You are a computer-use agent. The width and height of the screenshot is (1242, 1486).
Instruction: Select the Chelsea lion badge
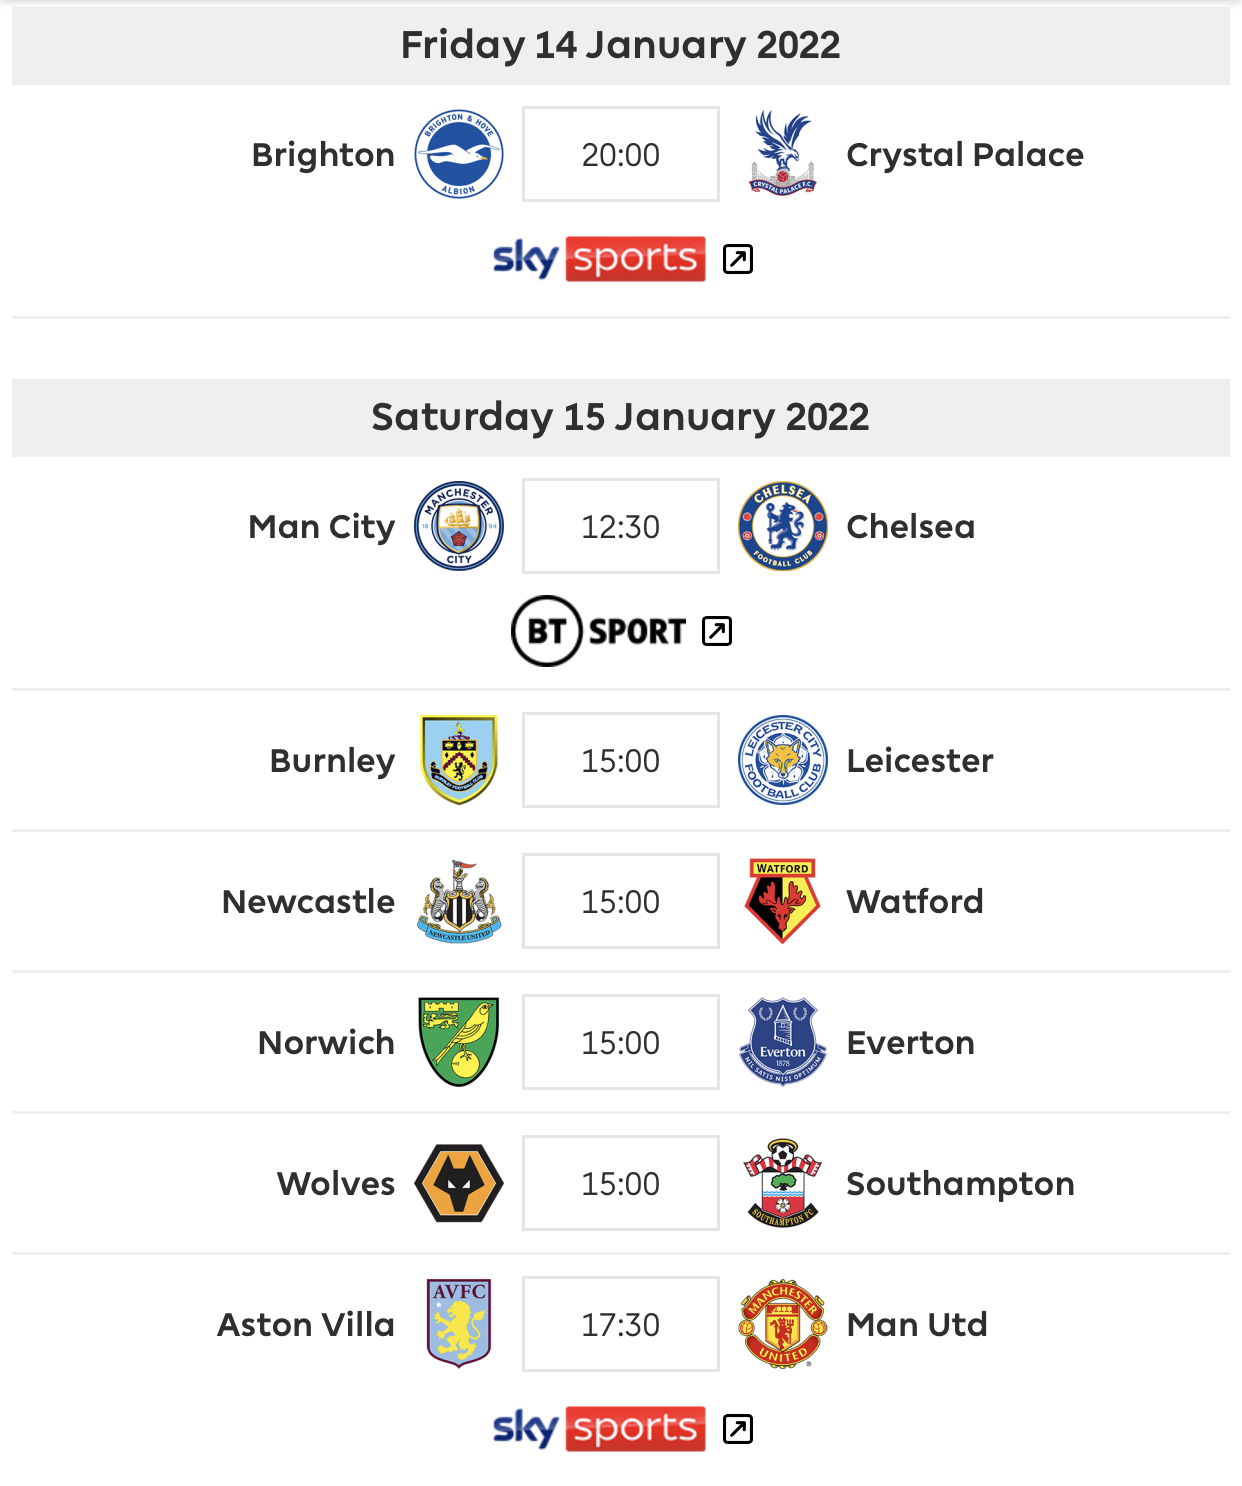(x=783, y=526)
